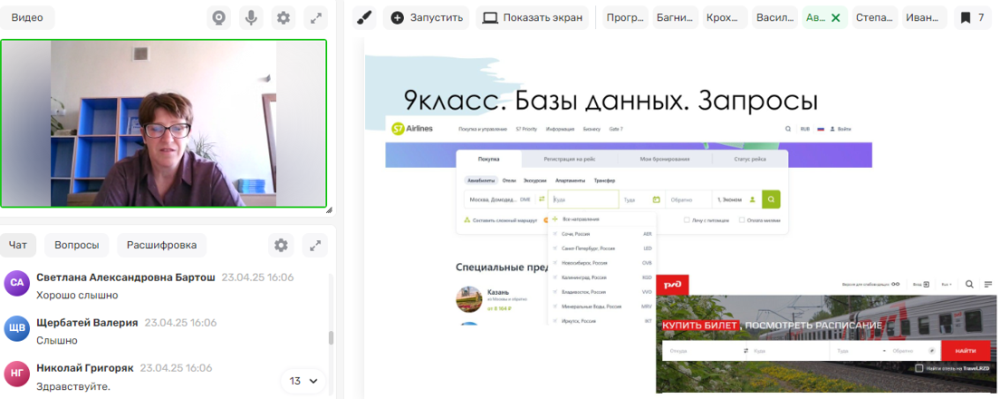Click ПОСМОТРЕТЬ РАСПИСАНИЕ link

pyautogui.click(x=814, y=326)
